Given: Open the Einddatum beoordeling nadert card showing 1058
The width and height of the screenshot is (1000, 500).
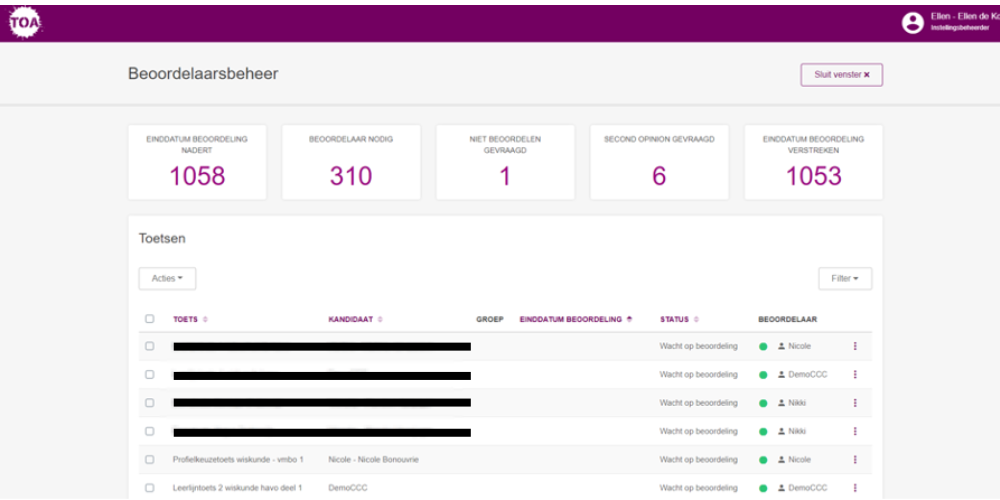Looking at the screenshot, I should pyautogui.click(x=197, y=162).
